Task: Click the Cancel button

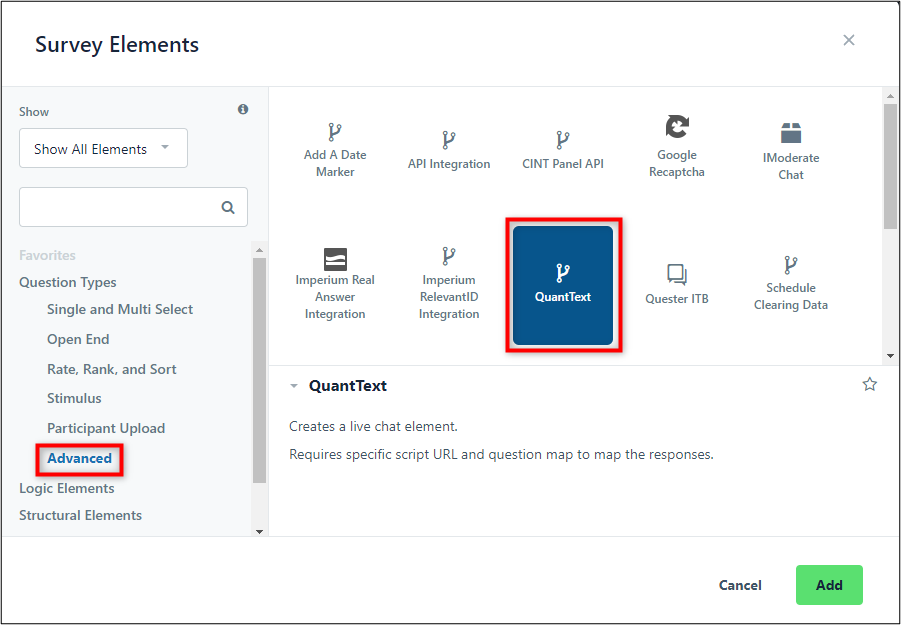Action: pos(740,585)
